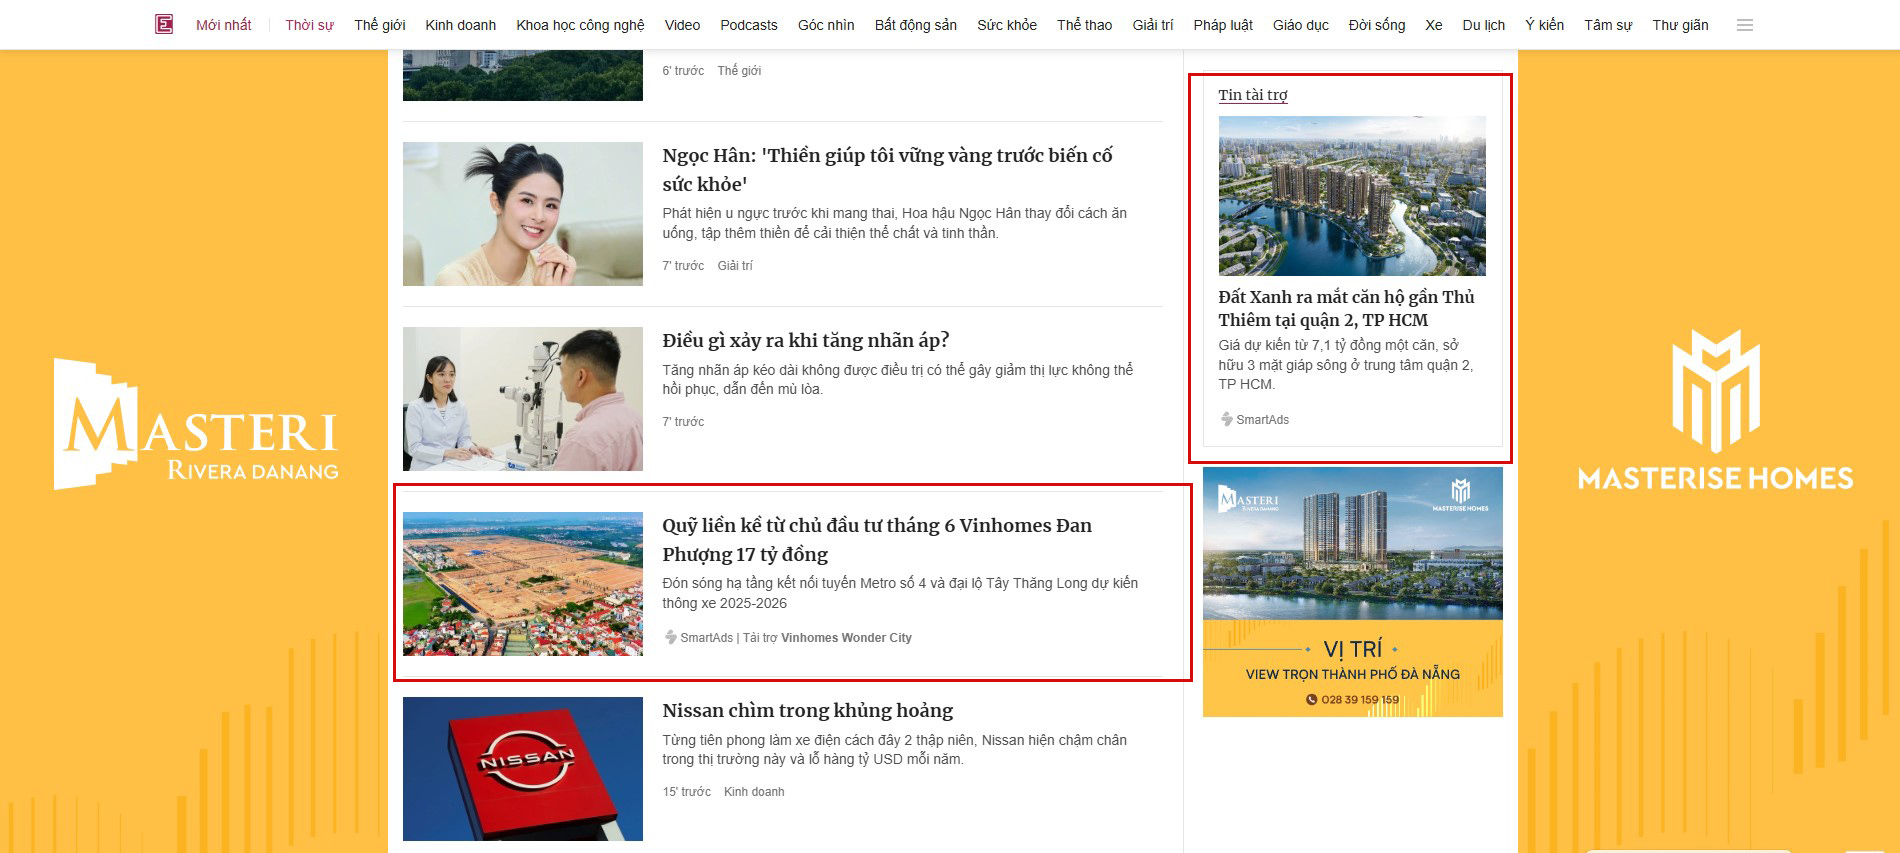Read 'Điều gì xảy ra khi tăng nhãn áp?'
Image resolution: width=1900 pixels, height=853 pixels.
pos(805,340)
